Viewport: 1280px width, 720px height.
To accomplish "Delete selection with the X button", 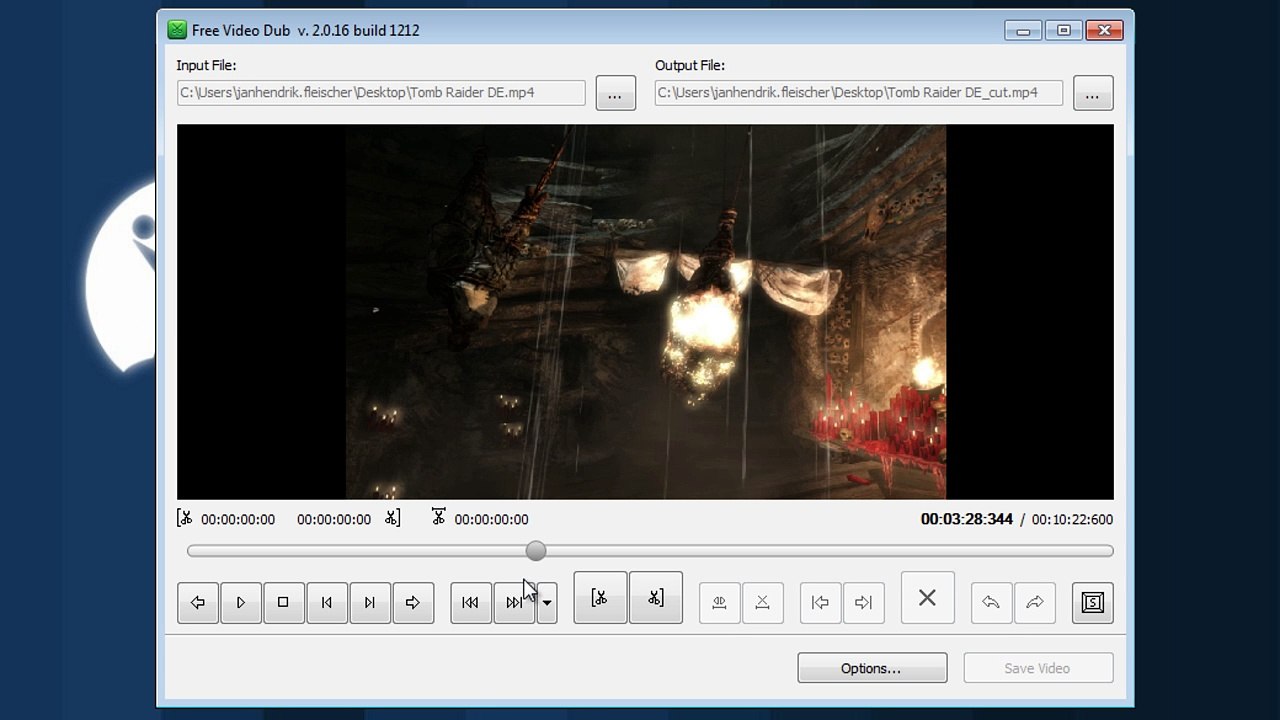I will point(927,598).
